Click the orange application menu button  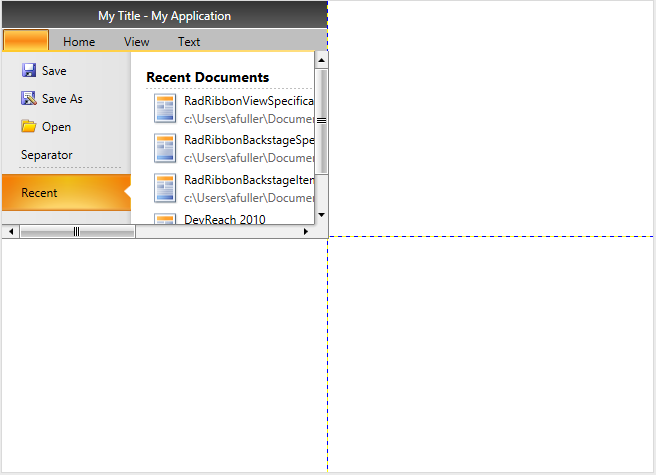(26, 40)
